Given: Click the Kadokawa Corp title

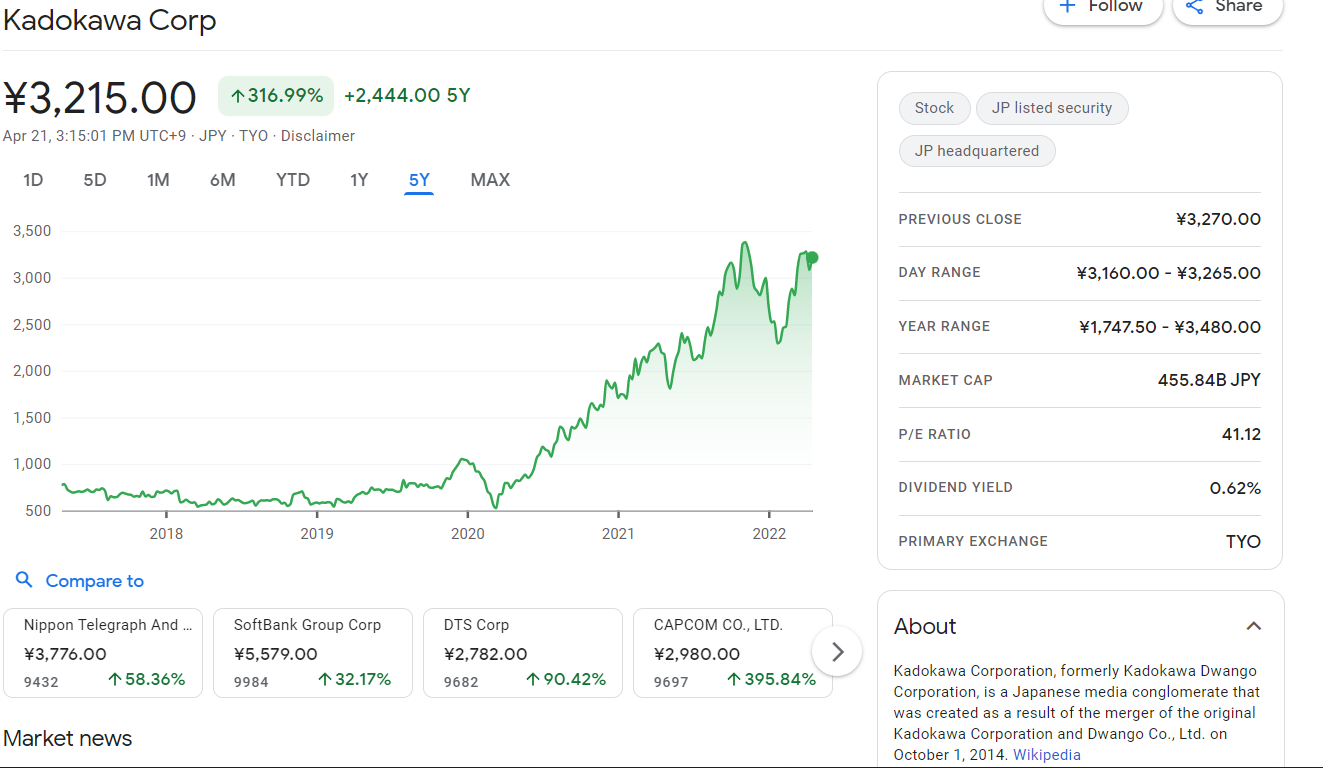Looking at the screenshot, I should [110, 20].
